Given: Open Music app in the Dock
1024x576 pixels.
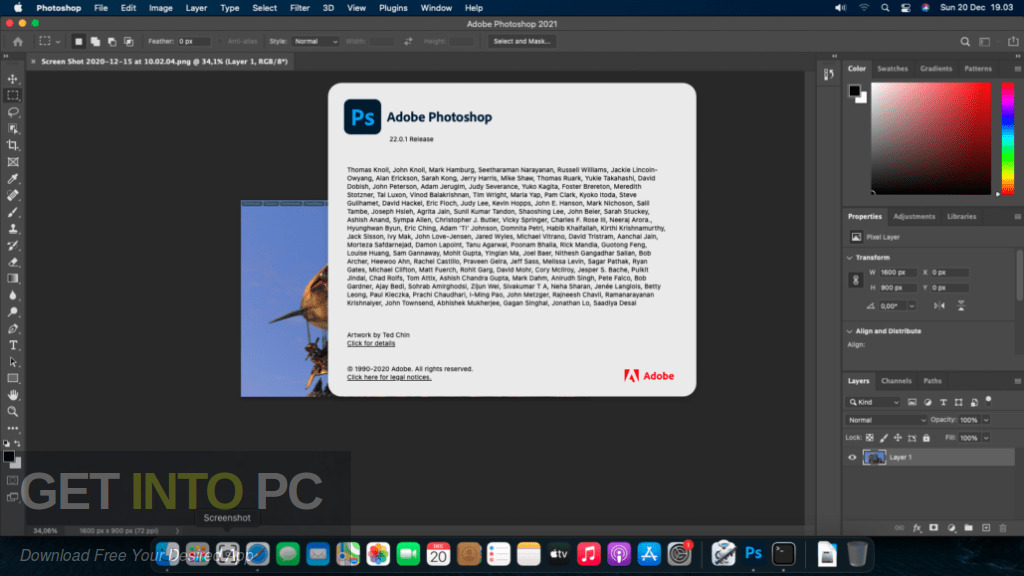Looking at the screenshot, I should coord(588,554).
